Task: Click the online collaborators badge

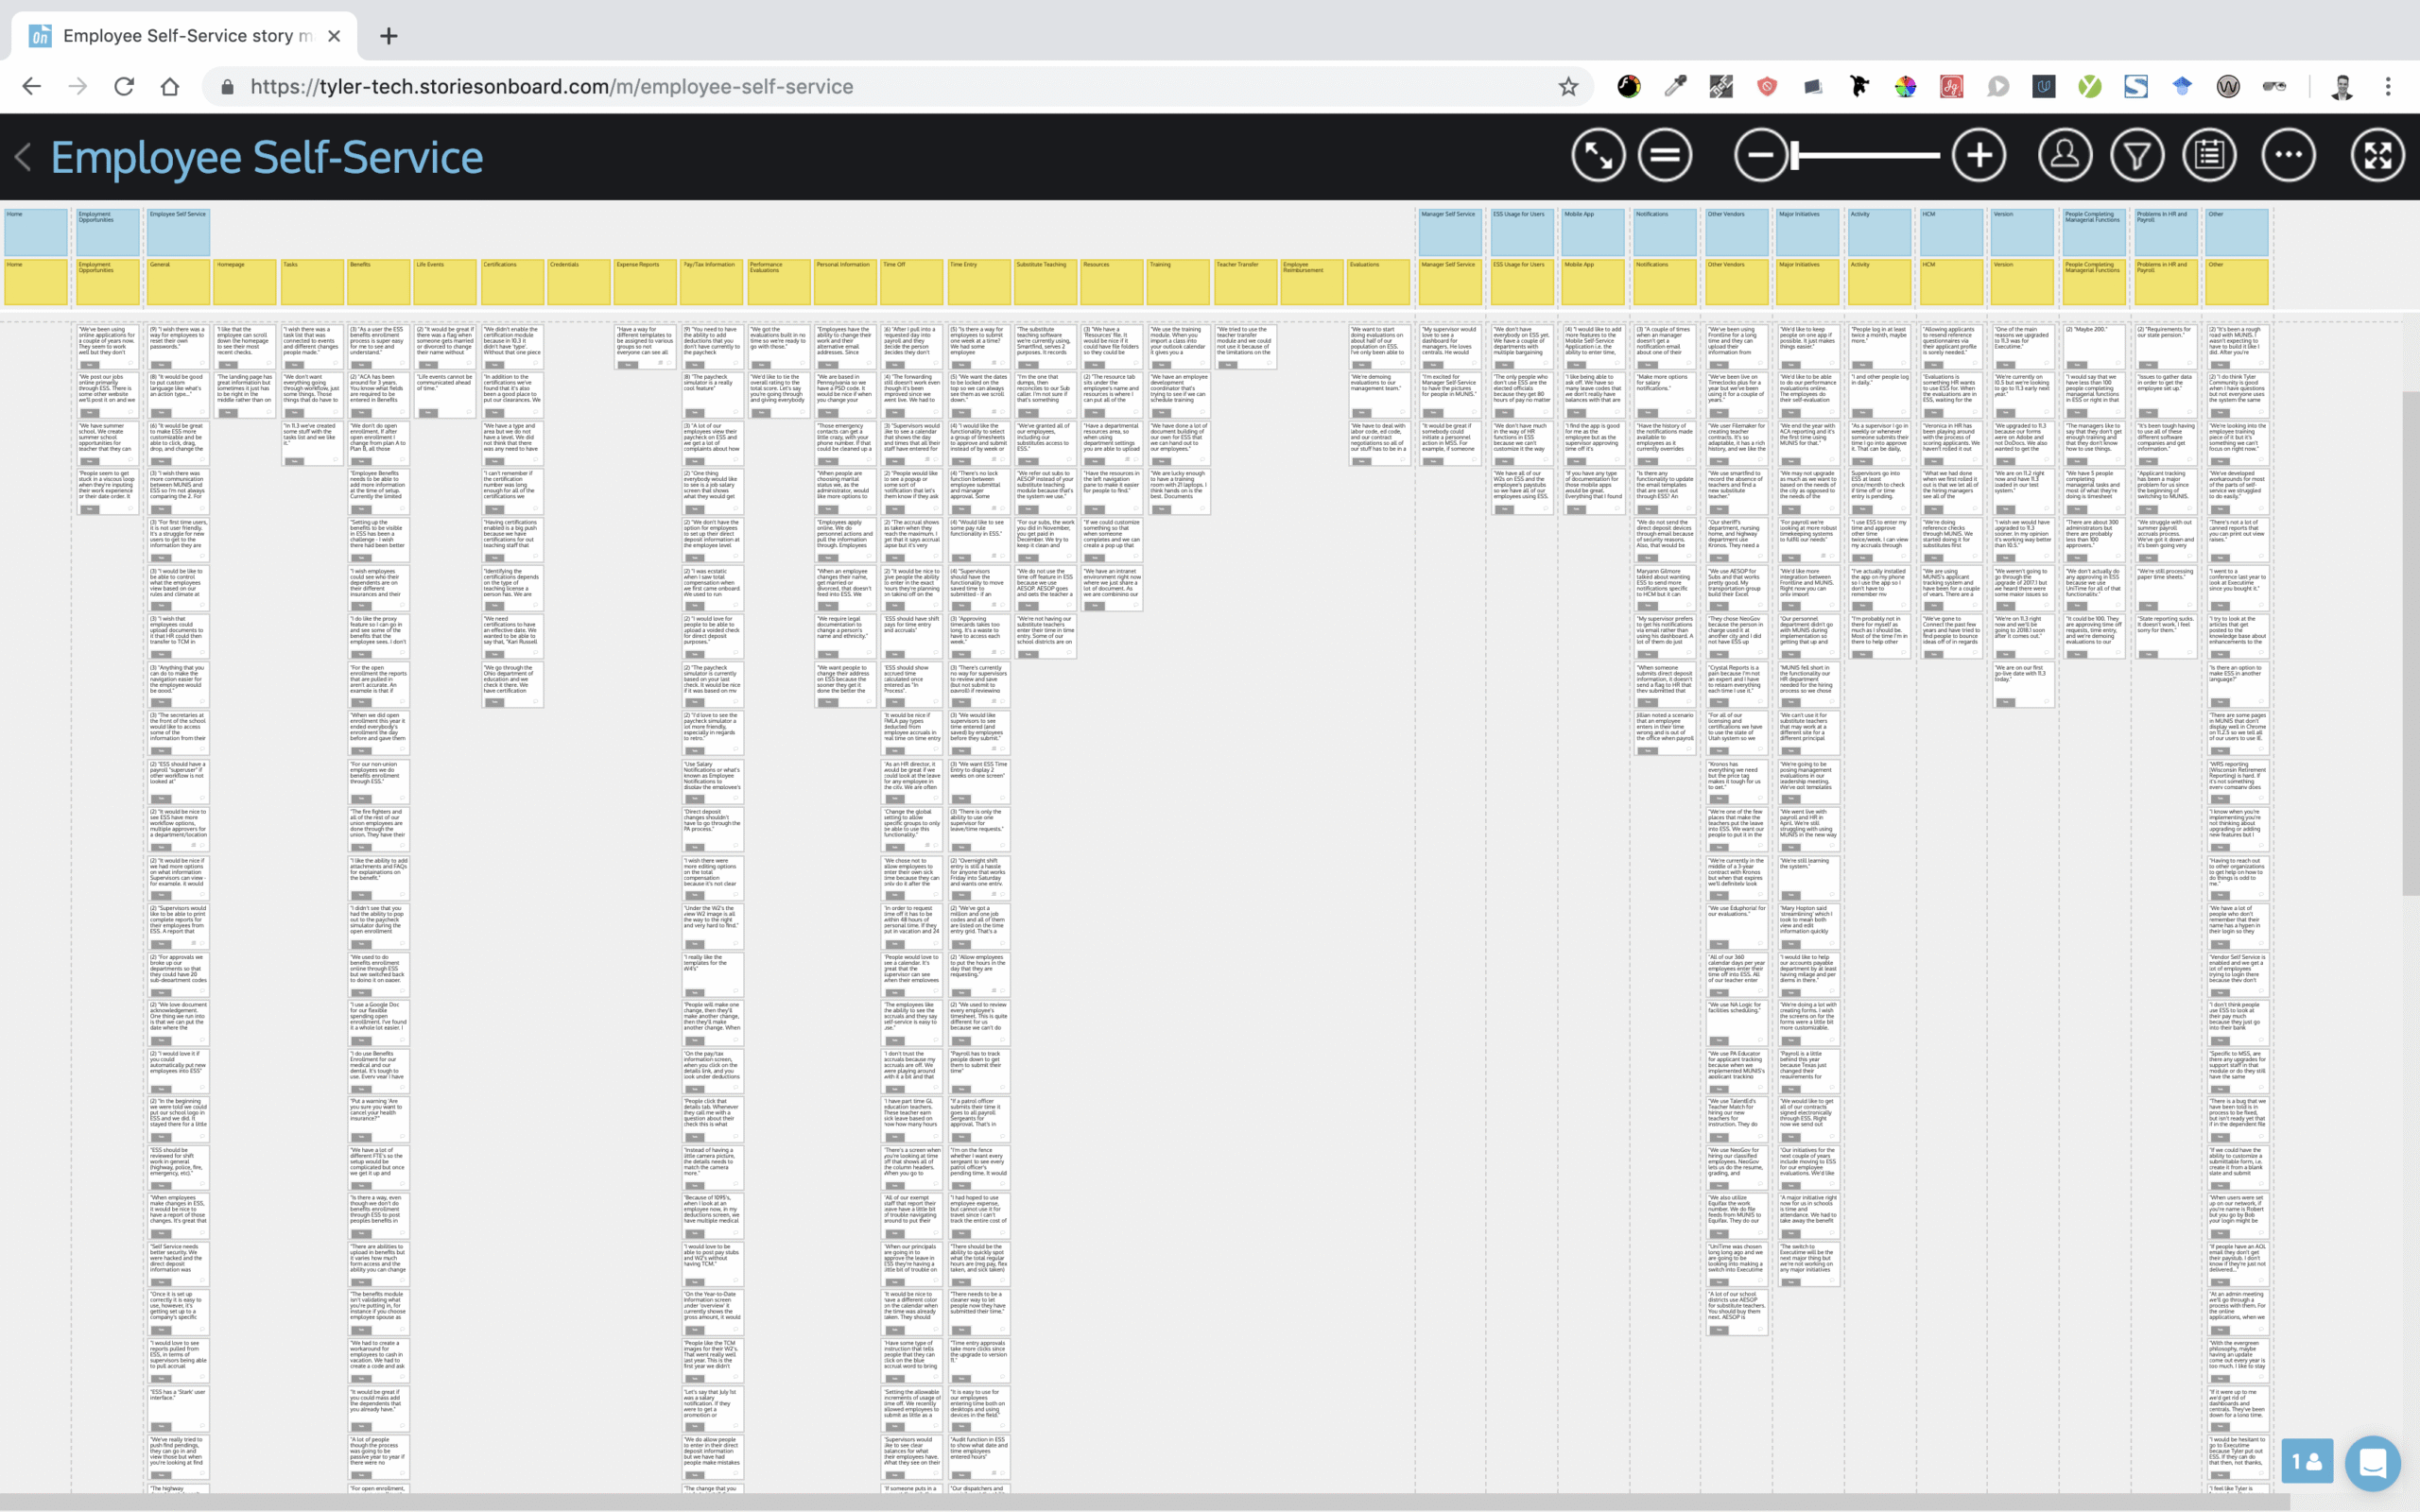Action: (x=2307, y=1463)
